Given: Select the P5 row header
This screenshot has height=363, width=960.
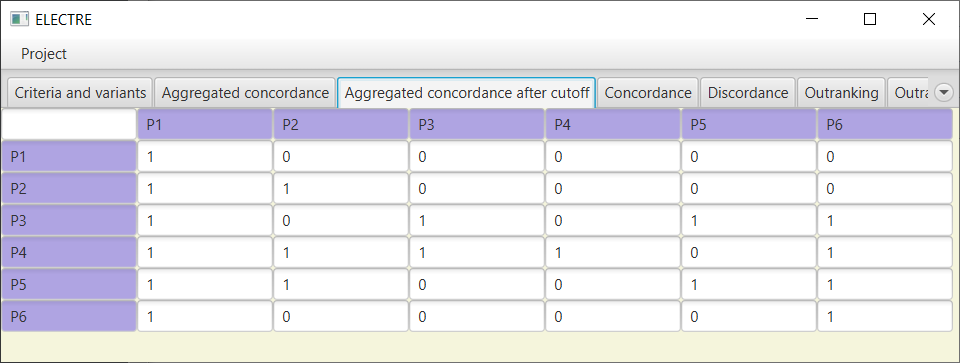Looking at the screenshot, I should [x=69, y=285].
